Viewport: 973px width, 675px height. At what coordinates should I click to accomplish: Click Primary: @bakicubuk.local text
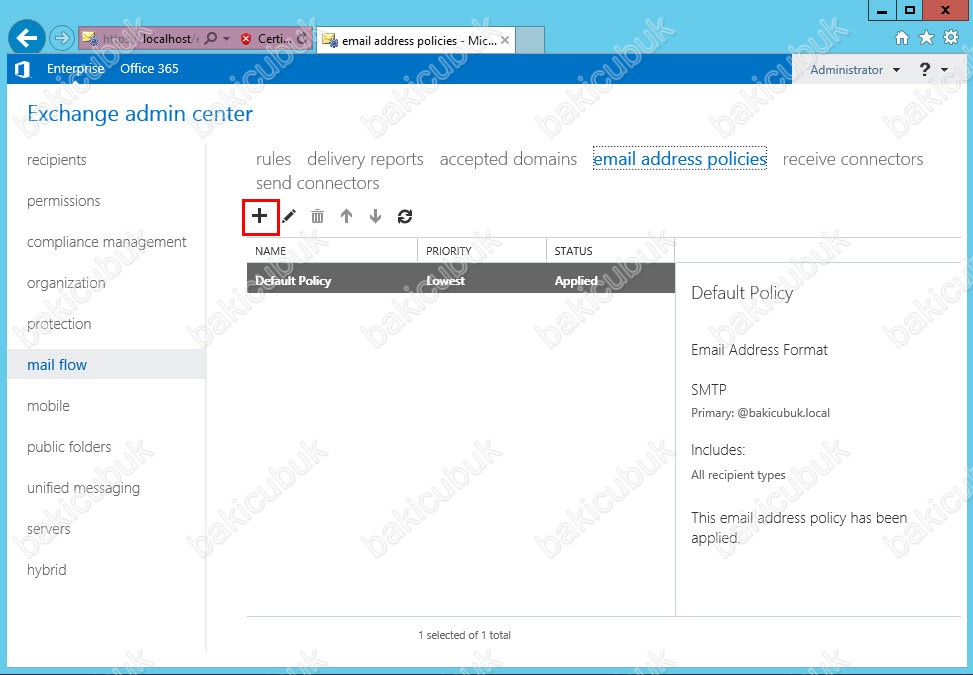coord(760,413)
